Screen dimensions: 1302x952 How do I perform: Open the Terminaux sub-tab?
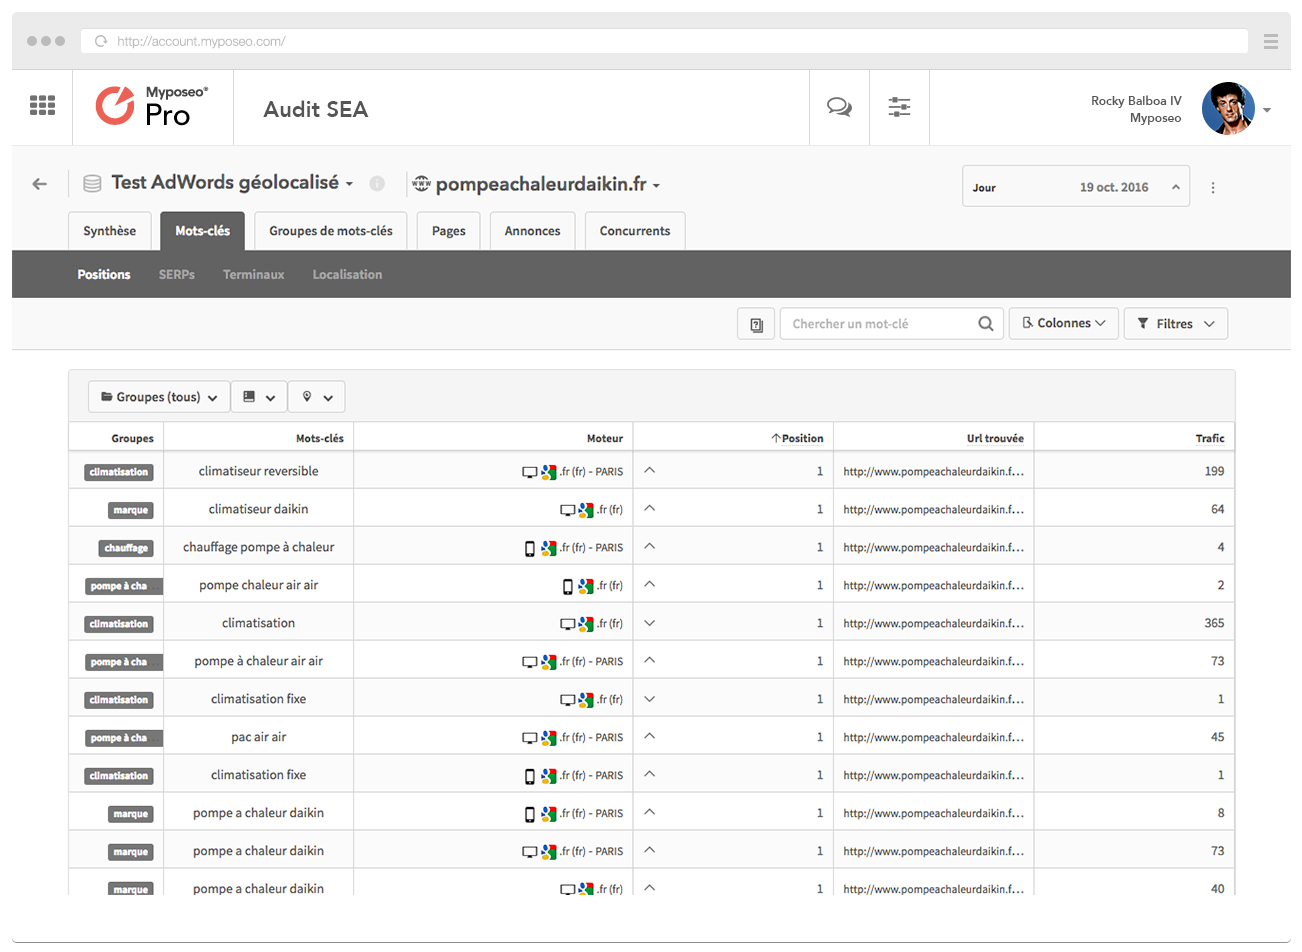tap(254, 274)
